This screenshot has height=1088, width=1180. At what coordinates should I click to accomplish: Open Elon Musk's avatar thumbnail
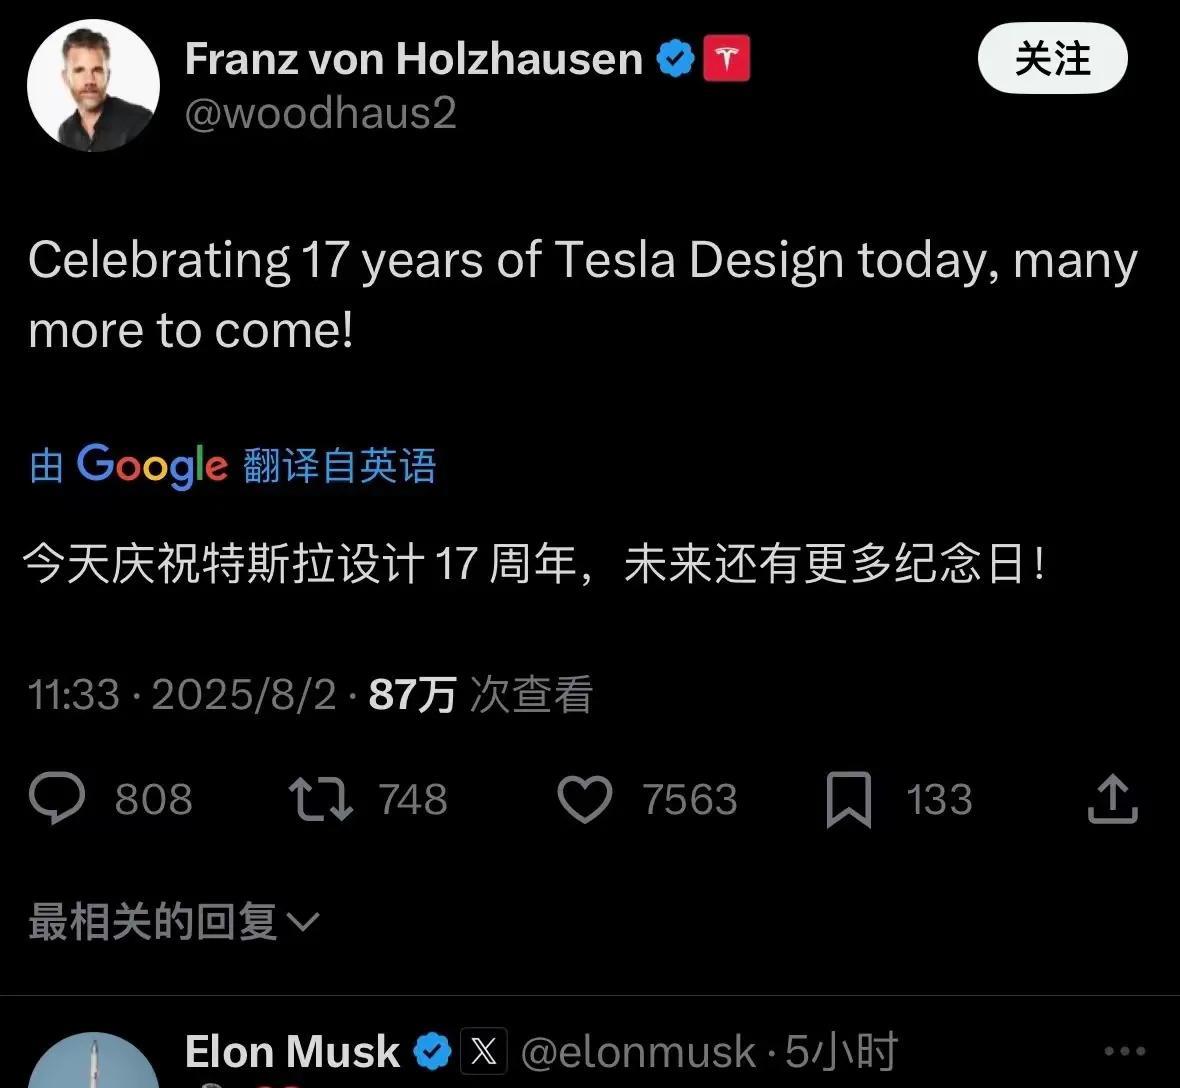(93, 1063)
